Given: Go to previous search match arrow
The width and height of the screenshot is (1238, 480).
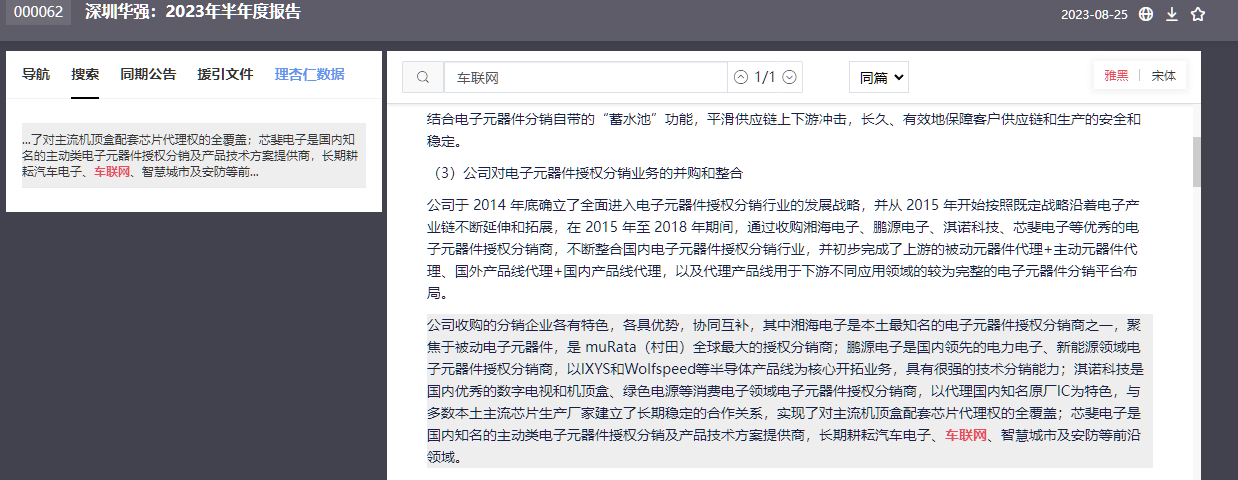Looking at the screenshot, I should (x=741, y=77).
